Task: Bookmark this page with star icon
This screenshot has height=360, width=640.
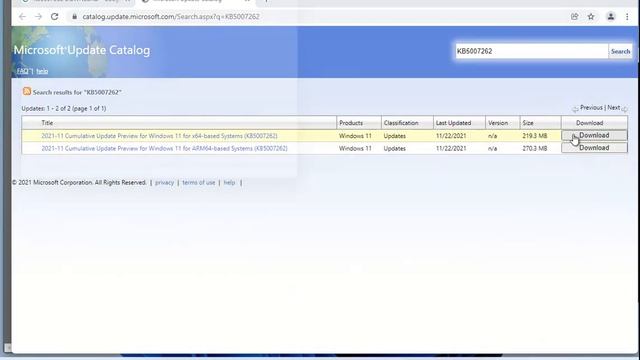Action: [x=591, y=17]
